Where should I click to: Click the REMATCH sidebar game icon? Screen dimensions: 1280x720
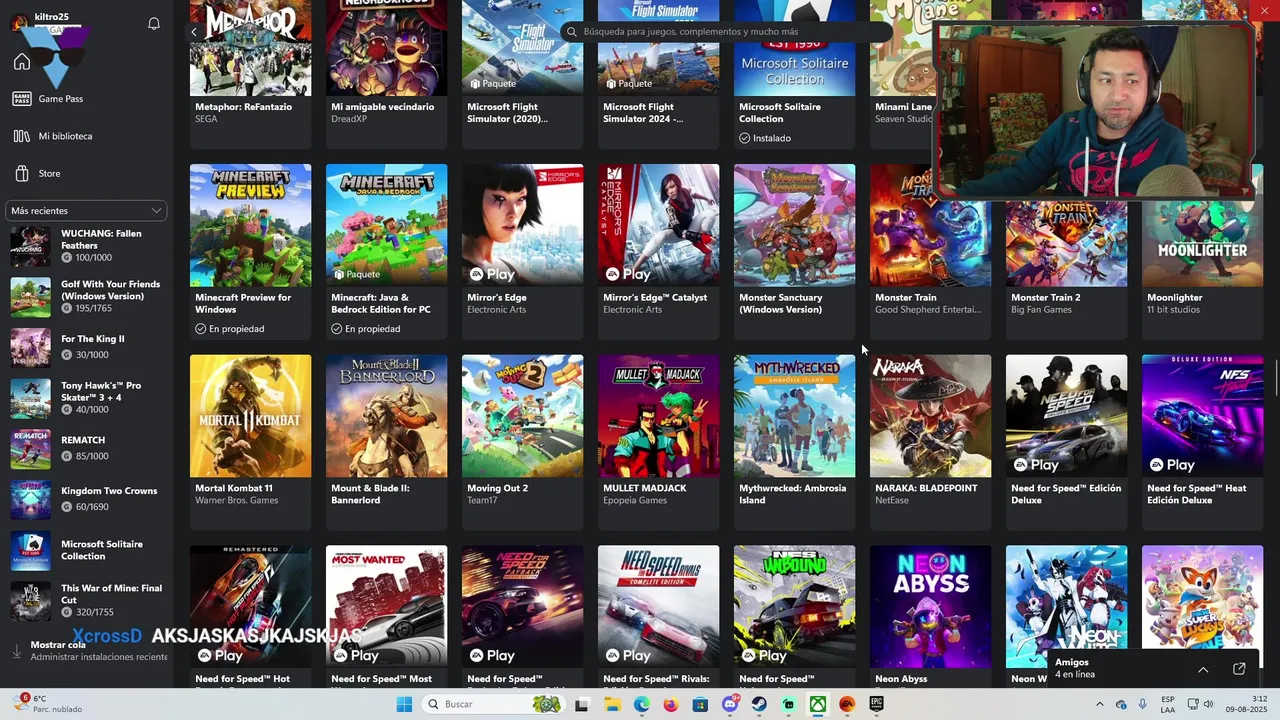30,449
